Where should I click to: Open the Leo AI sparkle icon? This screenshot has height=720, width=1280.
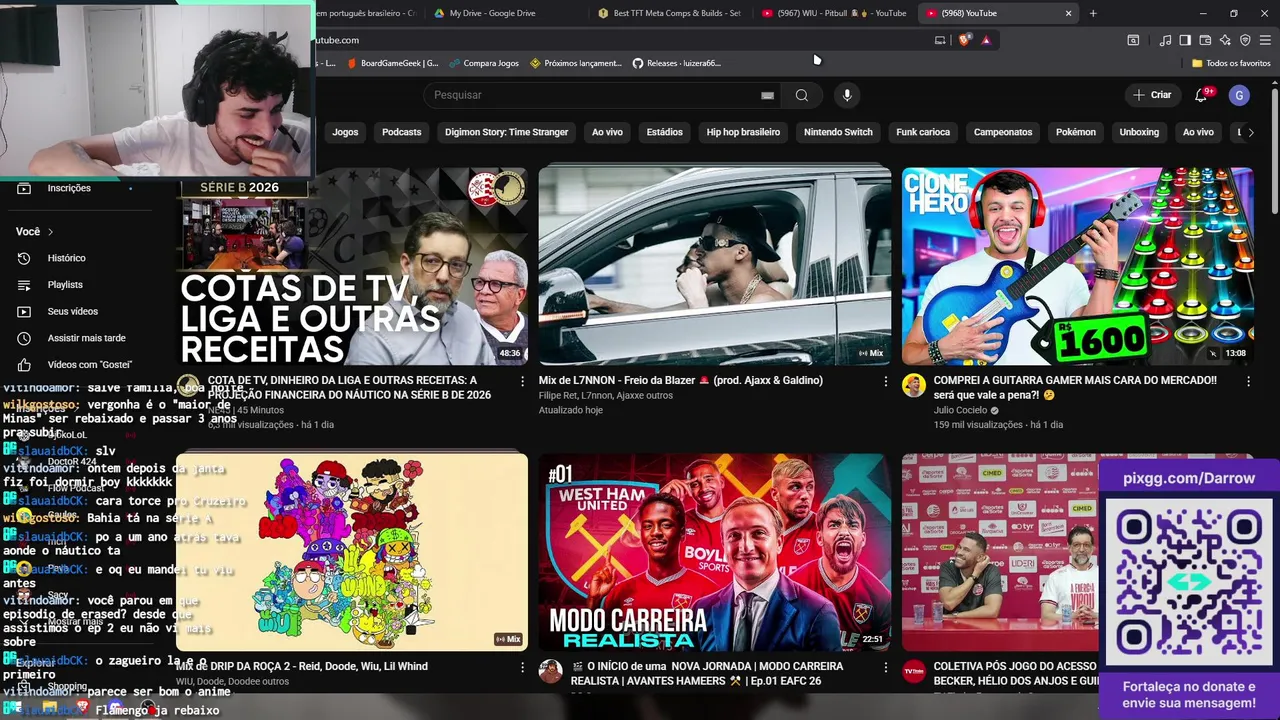pos(1225,40)
